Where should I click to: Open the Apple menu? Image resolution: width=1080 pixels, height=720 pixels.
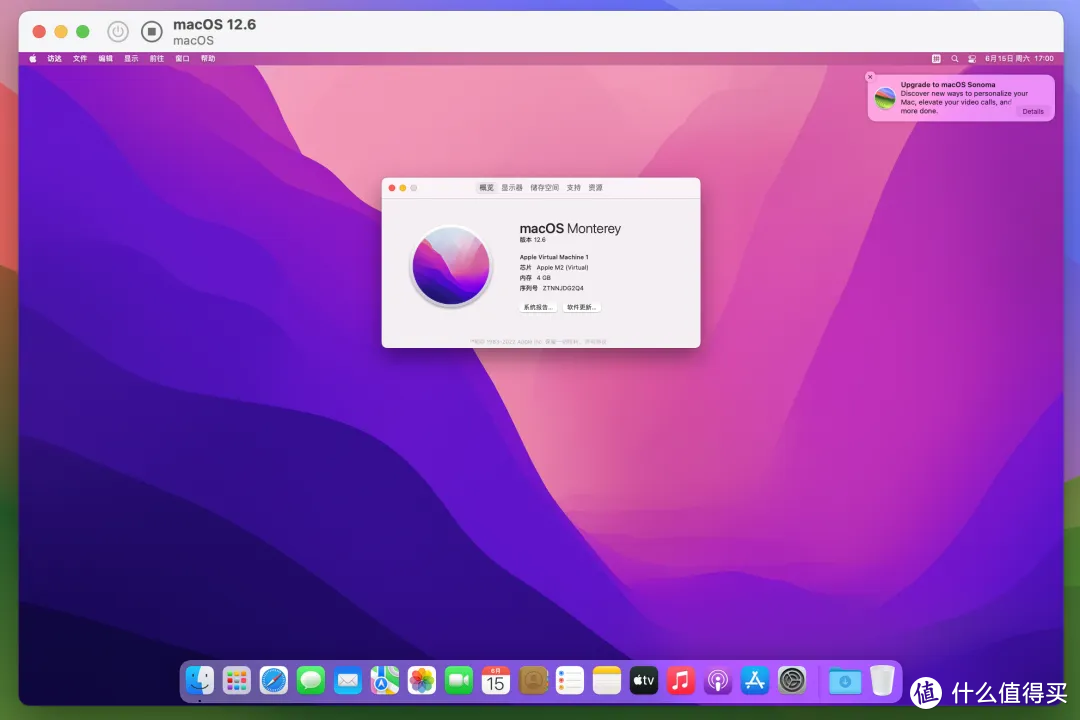click(33, 59)
